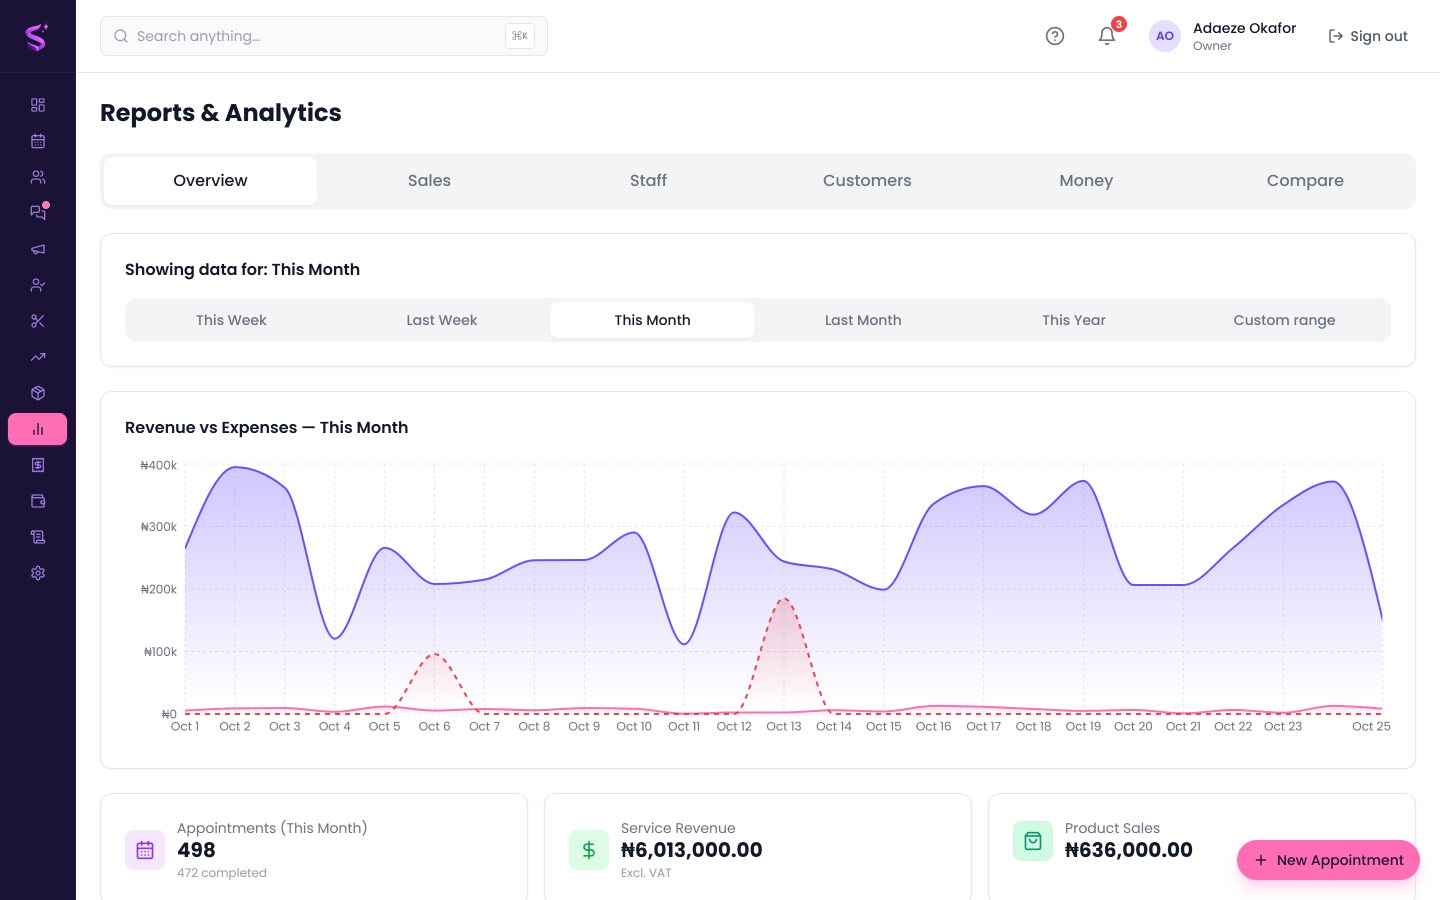This screenshot has height=900, width=1440.
Task: Show data for This Year
Action: point(1074,320)
